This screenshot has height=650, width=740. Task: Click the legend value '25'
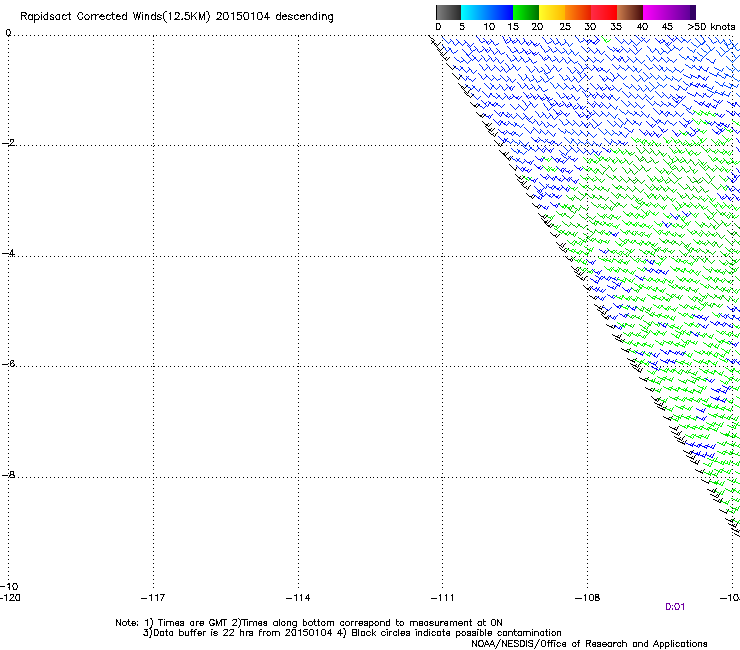pos(565,27)
